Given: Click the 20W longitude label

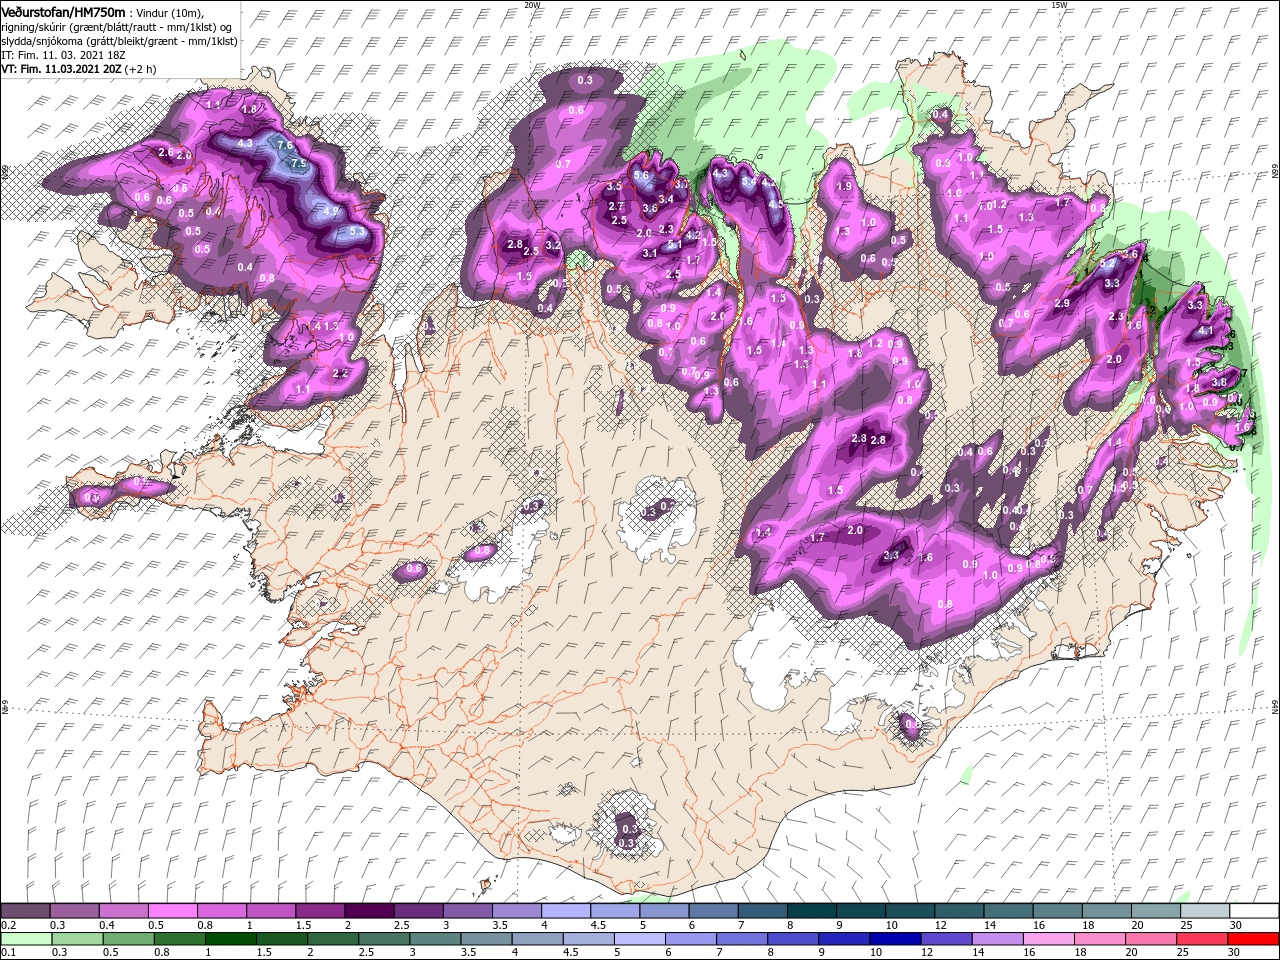Looking at the screenshot, I should (532, 5).
